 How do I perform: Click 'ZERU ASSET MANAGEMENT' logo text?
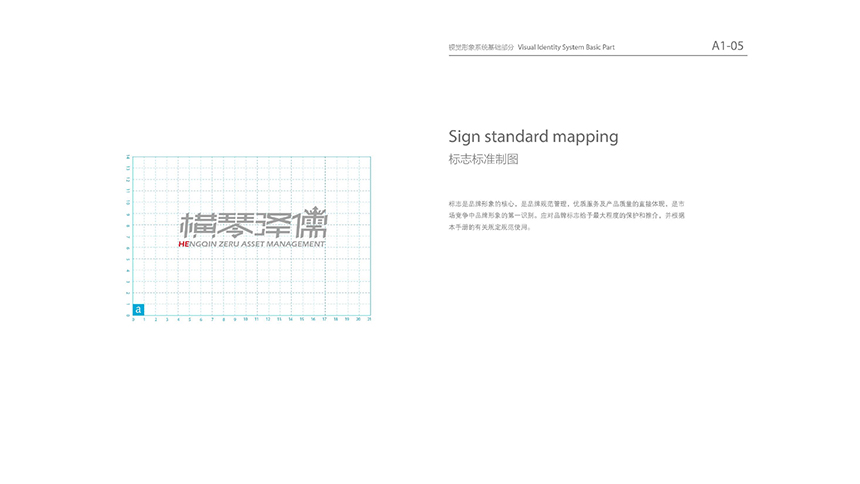(x=271, y=244)
